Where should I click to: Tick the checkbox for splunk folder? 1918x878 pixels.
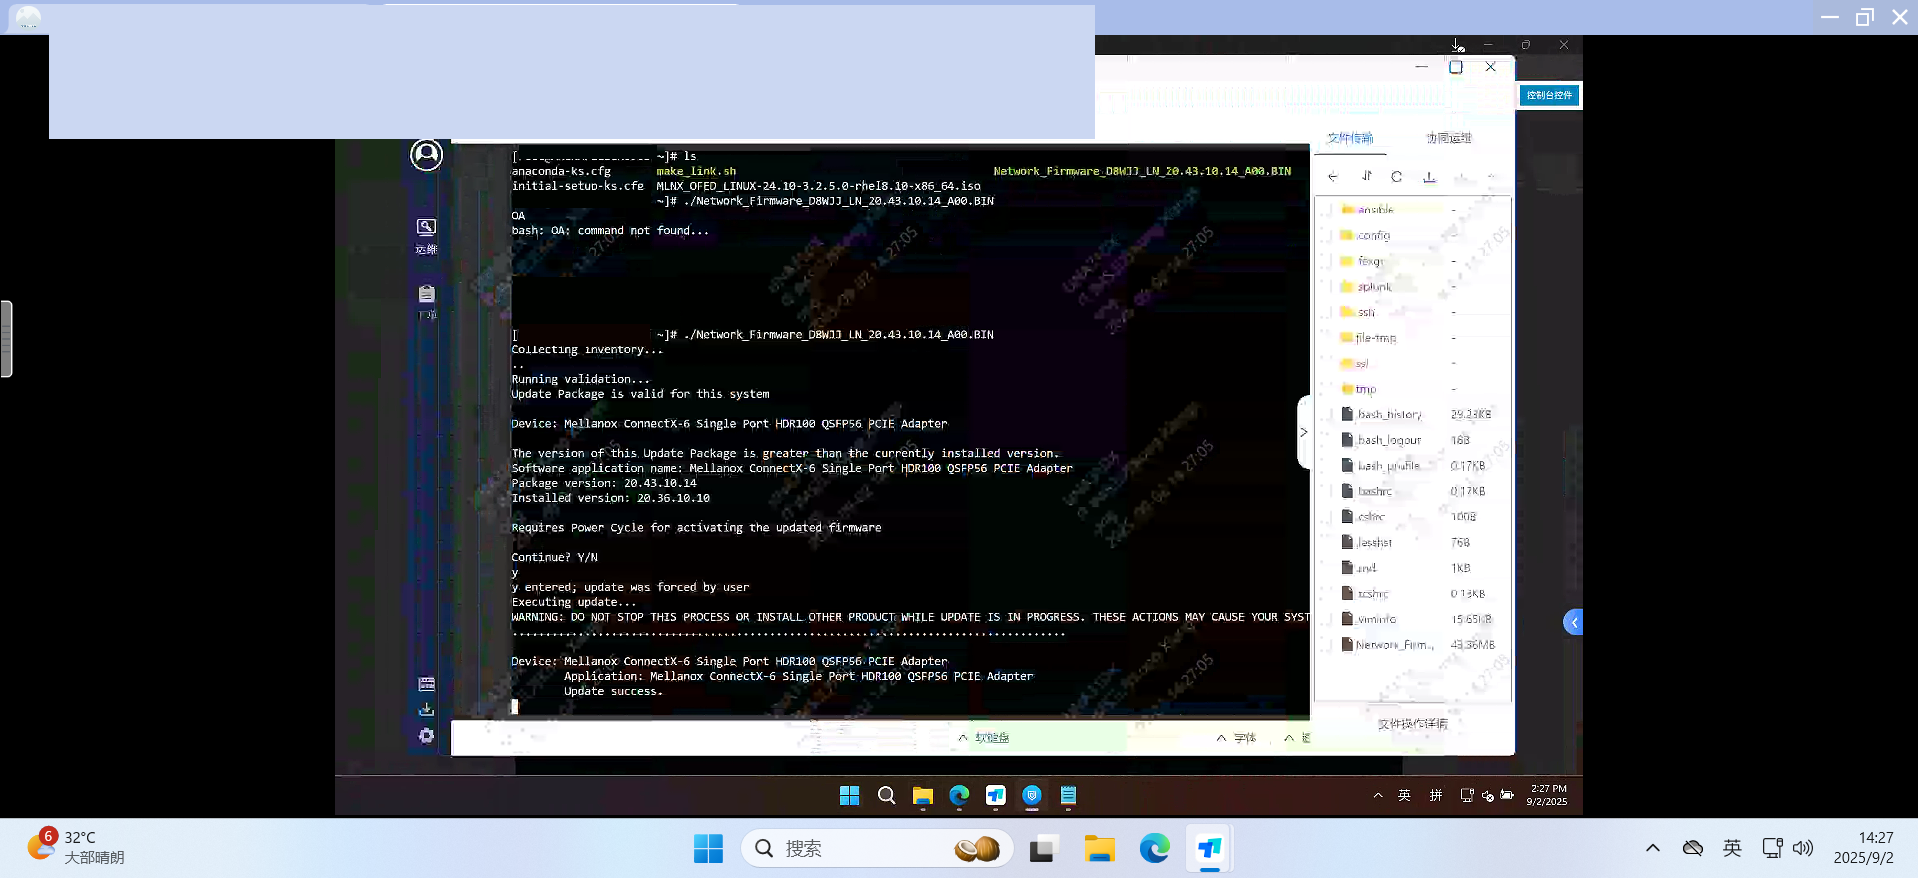point(1328,287)
